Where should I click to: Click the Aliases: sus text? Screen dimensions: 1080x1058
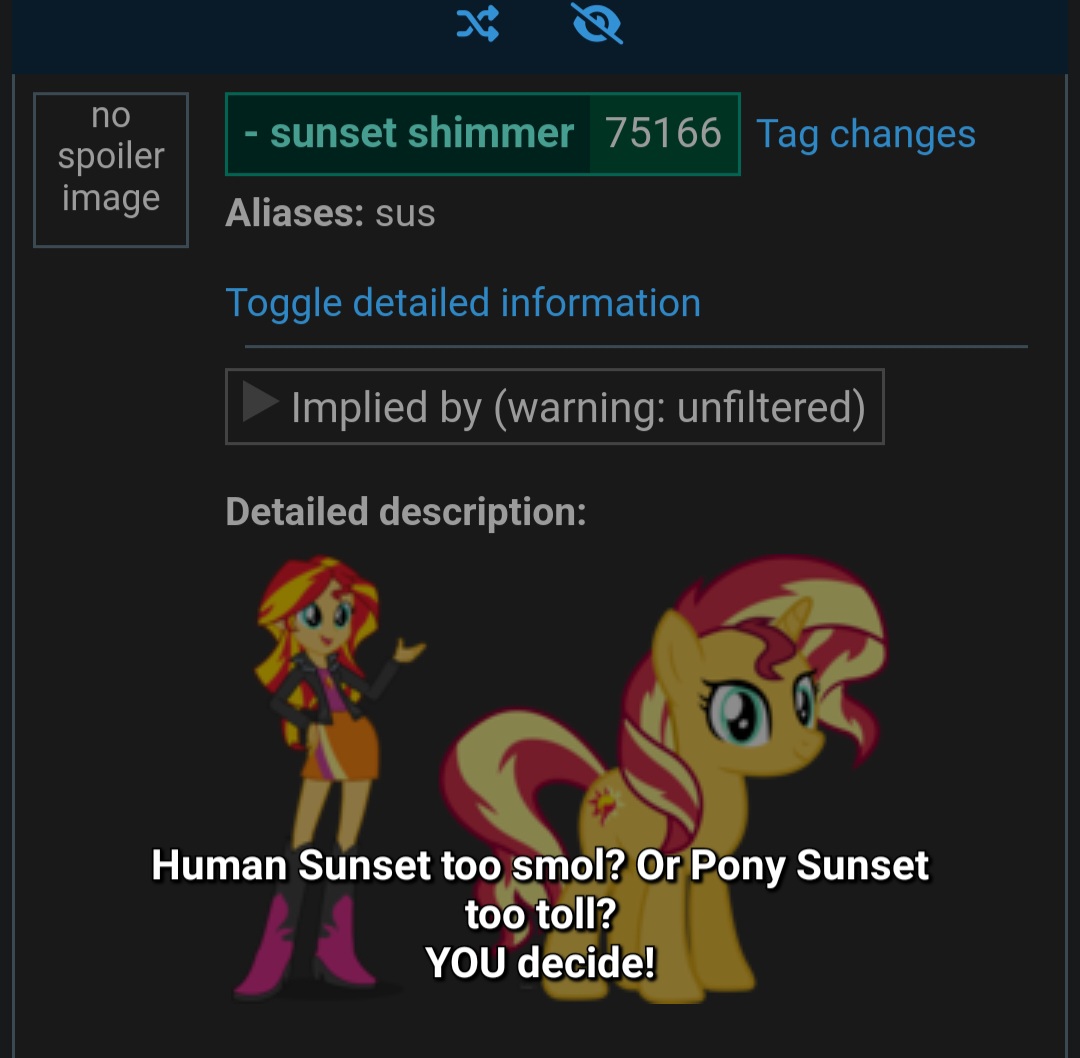(x=330, y=213)
